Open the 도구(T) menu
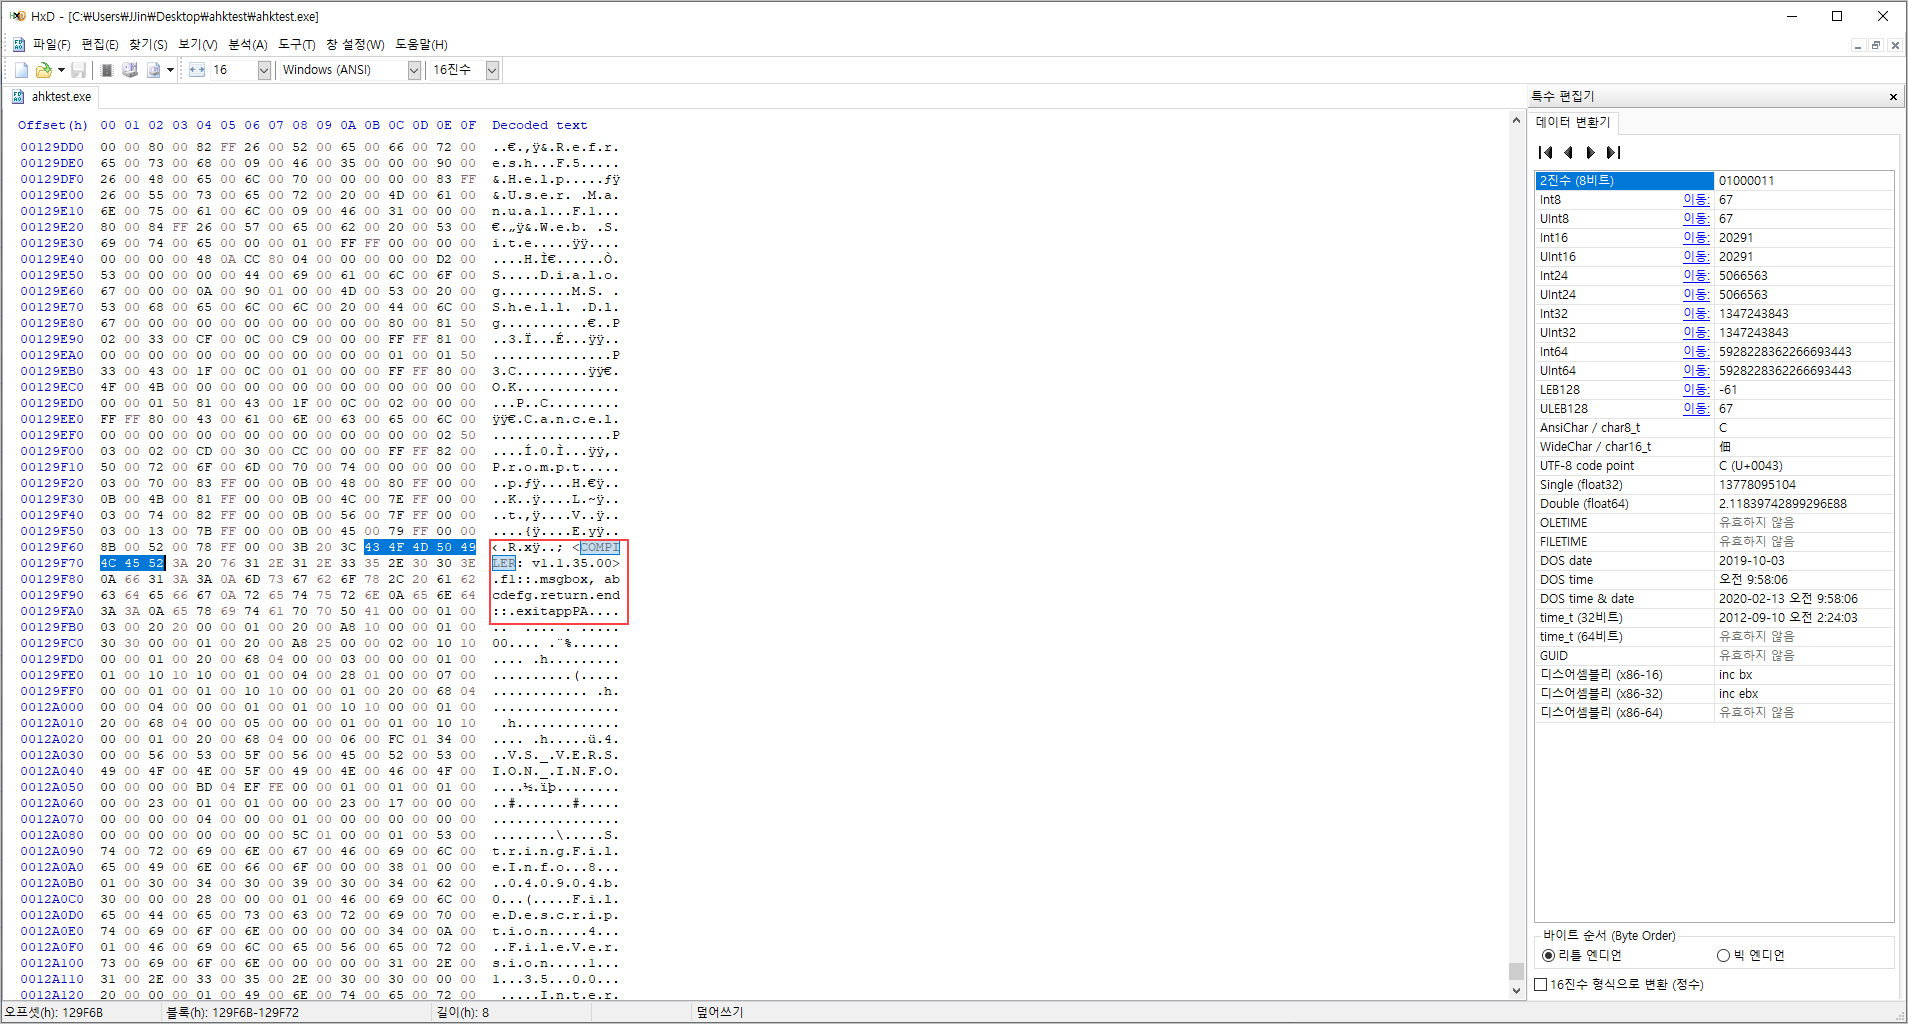 pos(297,44)
